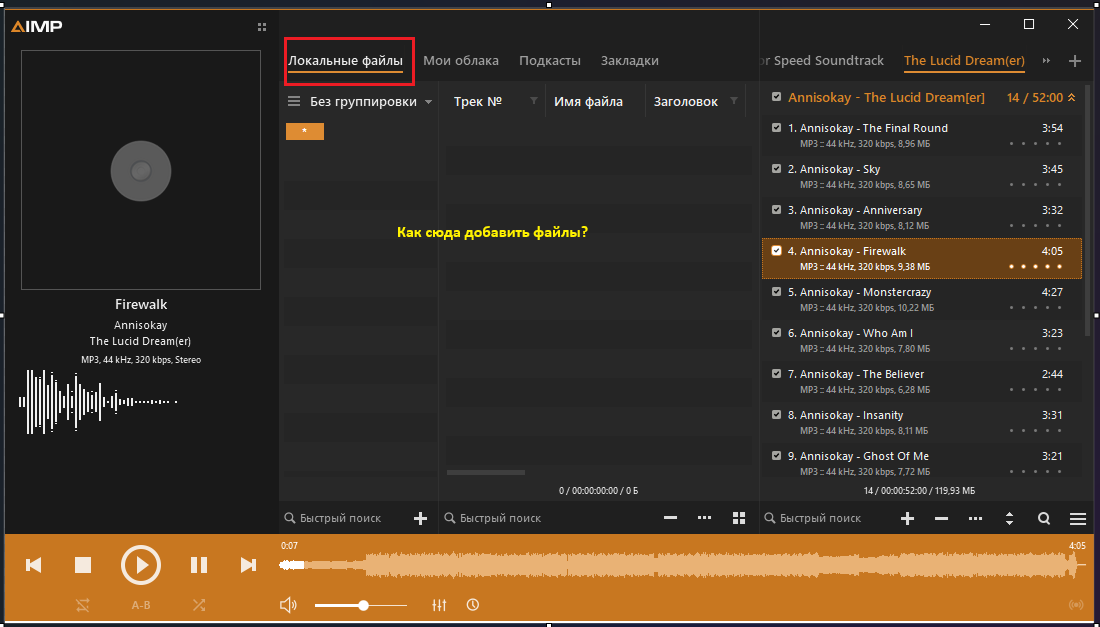Uncheck the Annisokay - Sky track
This screenshot has width=1100, height=627.
[777, 169]
